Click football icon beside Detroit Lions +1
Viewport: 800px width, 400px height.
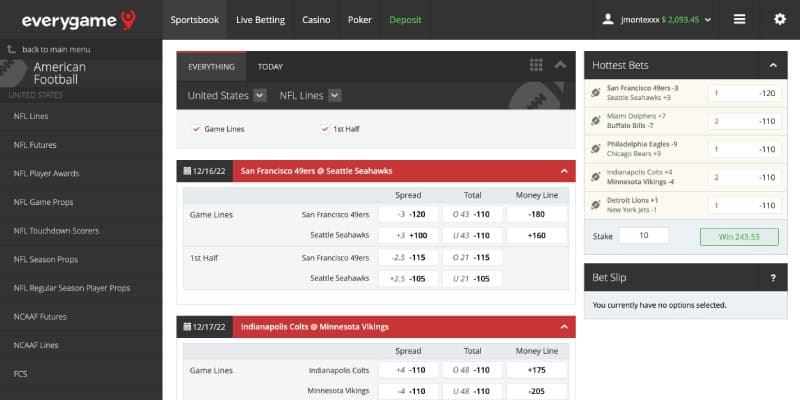click(x=595, y=205)
